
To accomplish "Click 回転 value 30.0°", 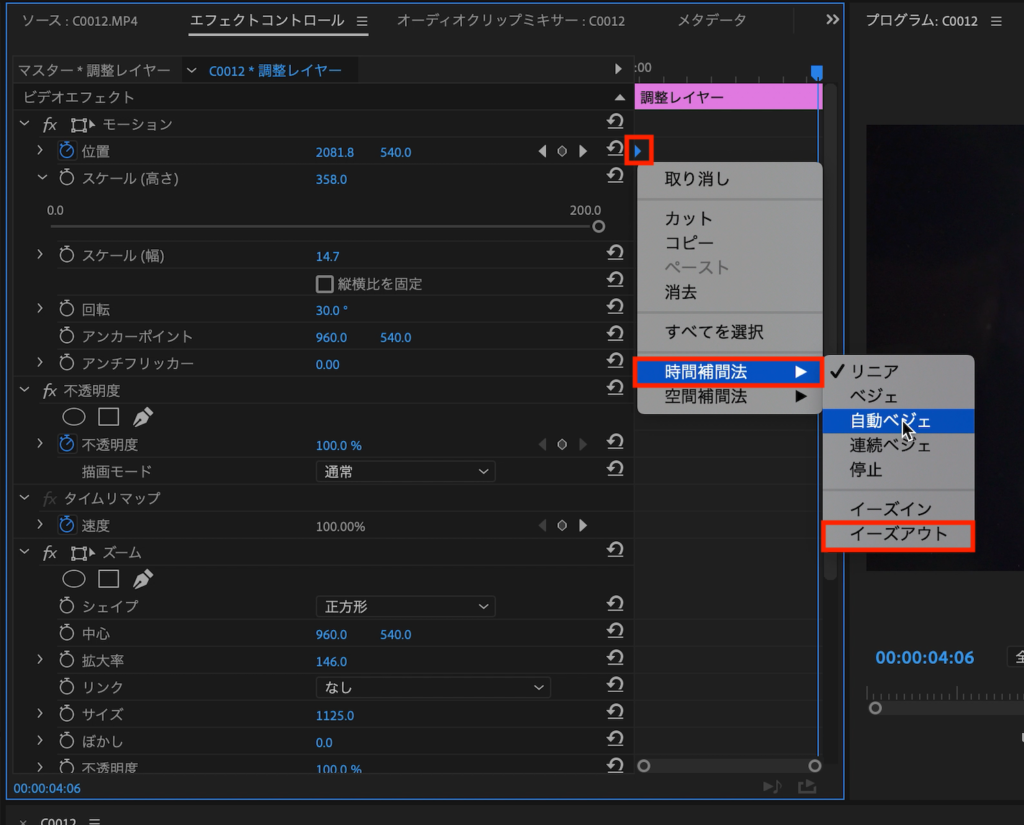I will click(x=332, y=310).
